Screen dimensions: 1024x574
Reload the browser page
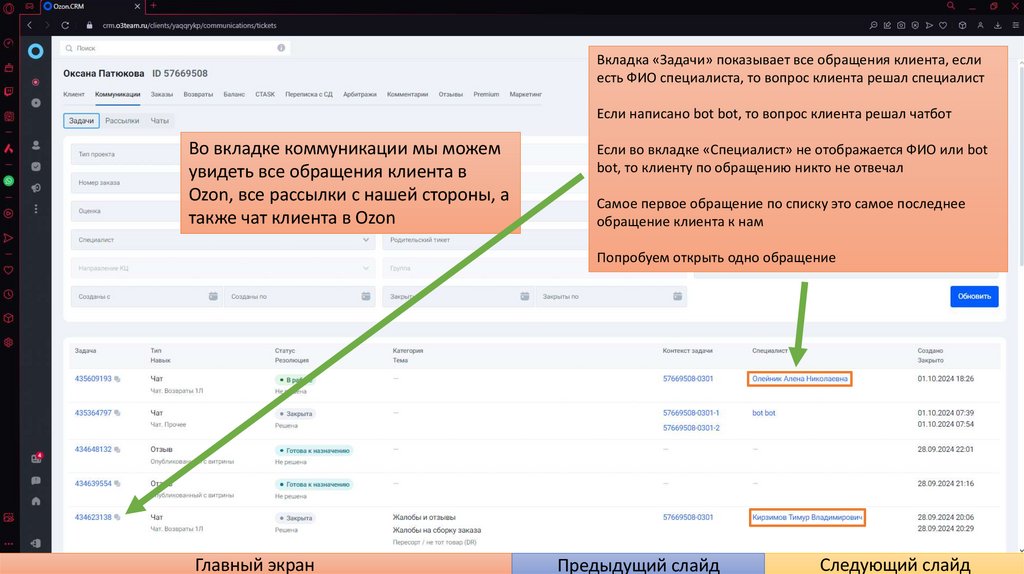(65, 25)
